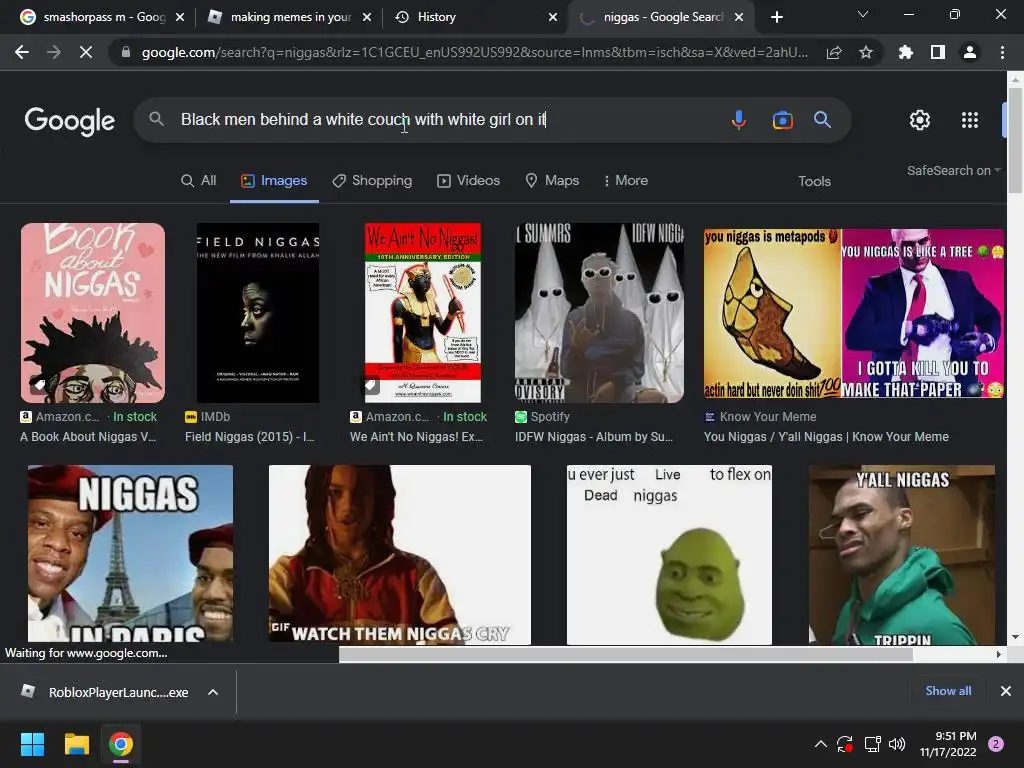Open the Chrome three-dot menu
1024x768 pixels.
tap(1002, 52)
